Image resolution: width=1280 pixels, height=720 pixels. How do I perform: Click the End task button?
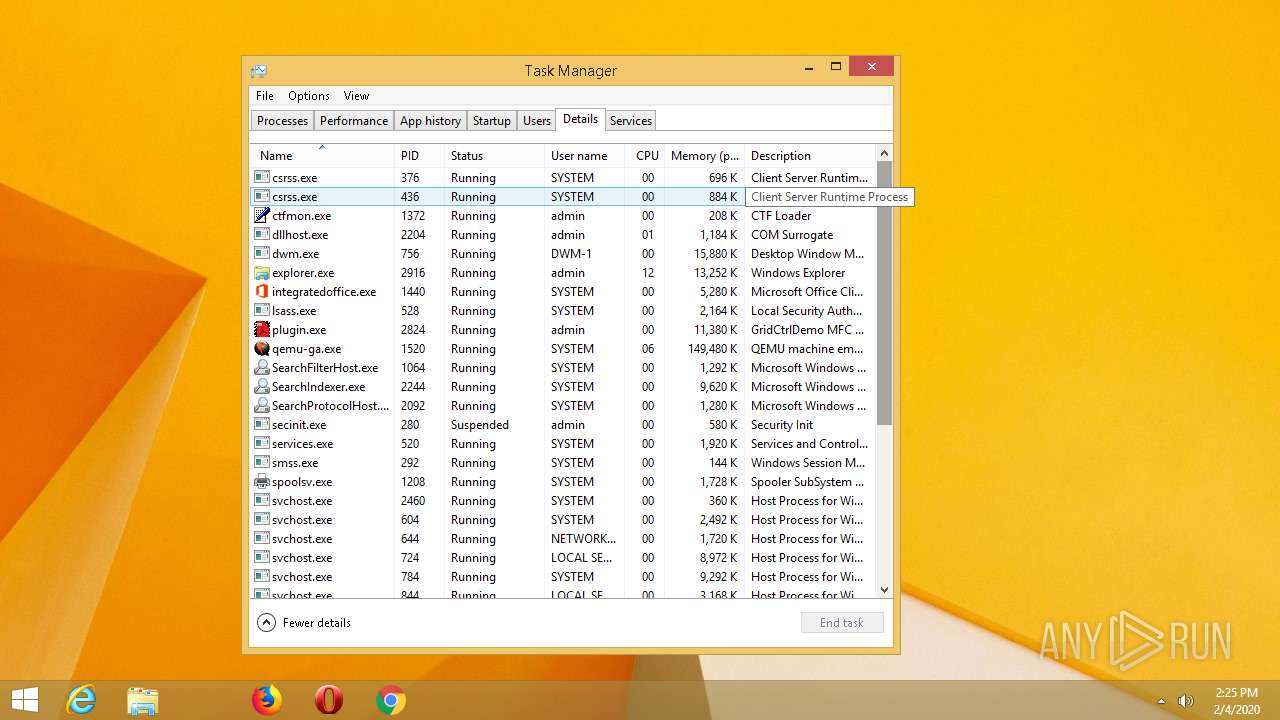842,622
